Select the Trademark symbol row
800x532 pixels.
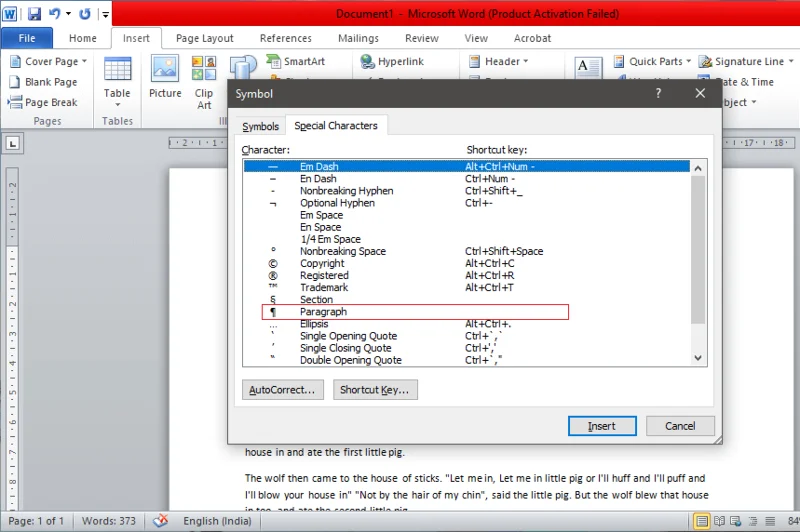point(466,288)
